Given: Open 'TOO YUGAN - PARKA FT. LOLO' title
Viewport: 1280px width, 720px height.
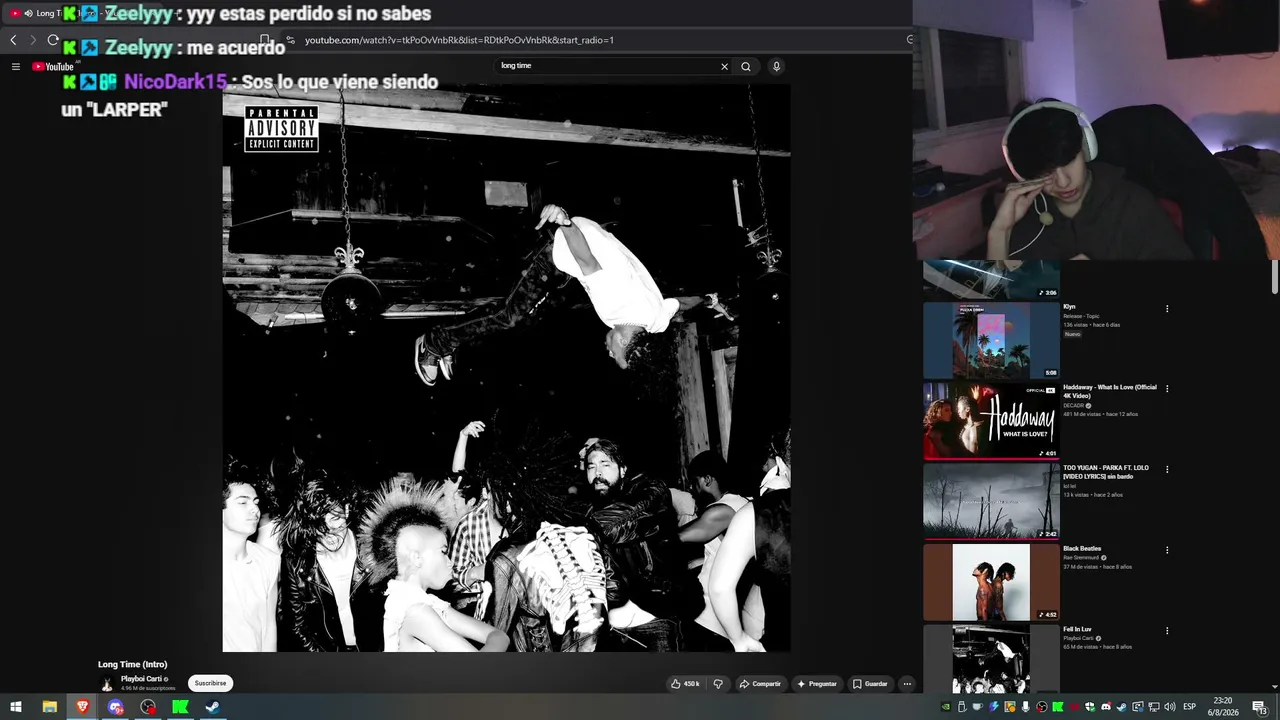Looking at the screenshot, I should (1106, 472).
